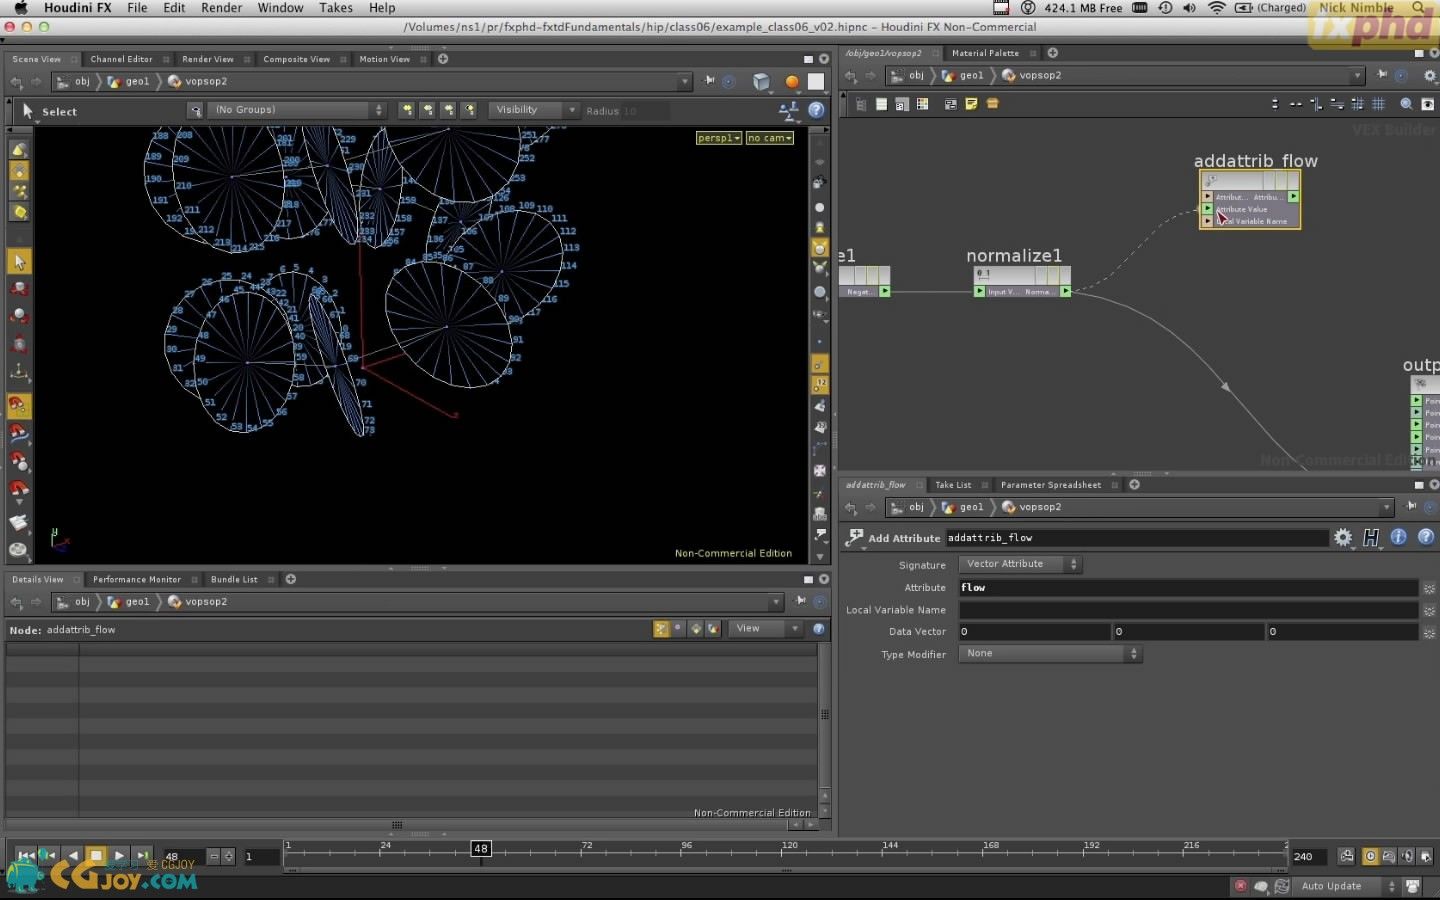Open the Signature Vector Attribute dropdown
Screen dimensions: 1440x900
click(1020, 564)
